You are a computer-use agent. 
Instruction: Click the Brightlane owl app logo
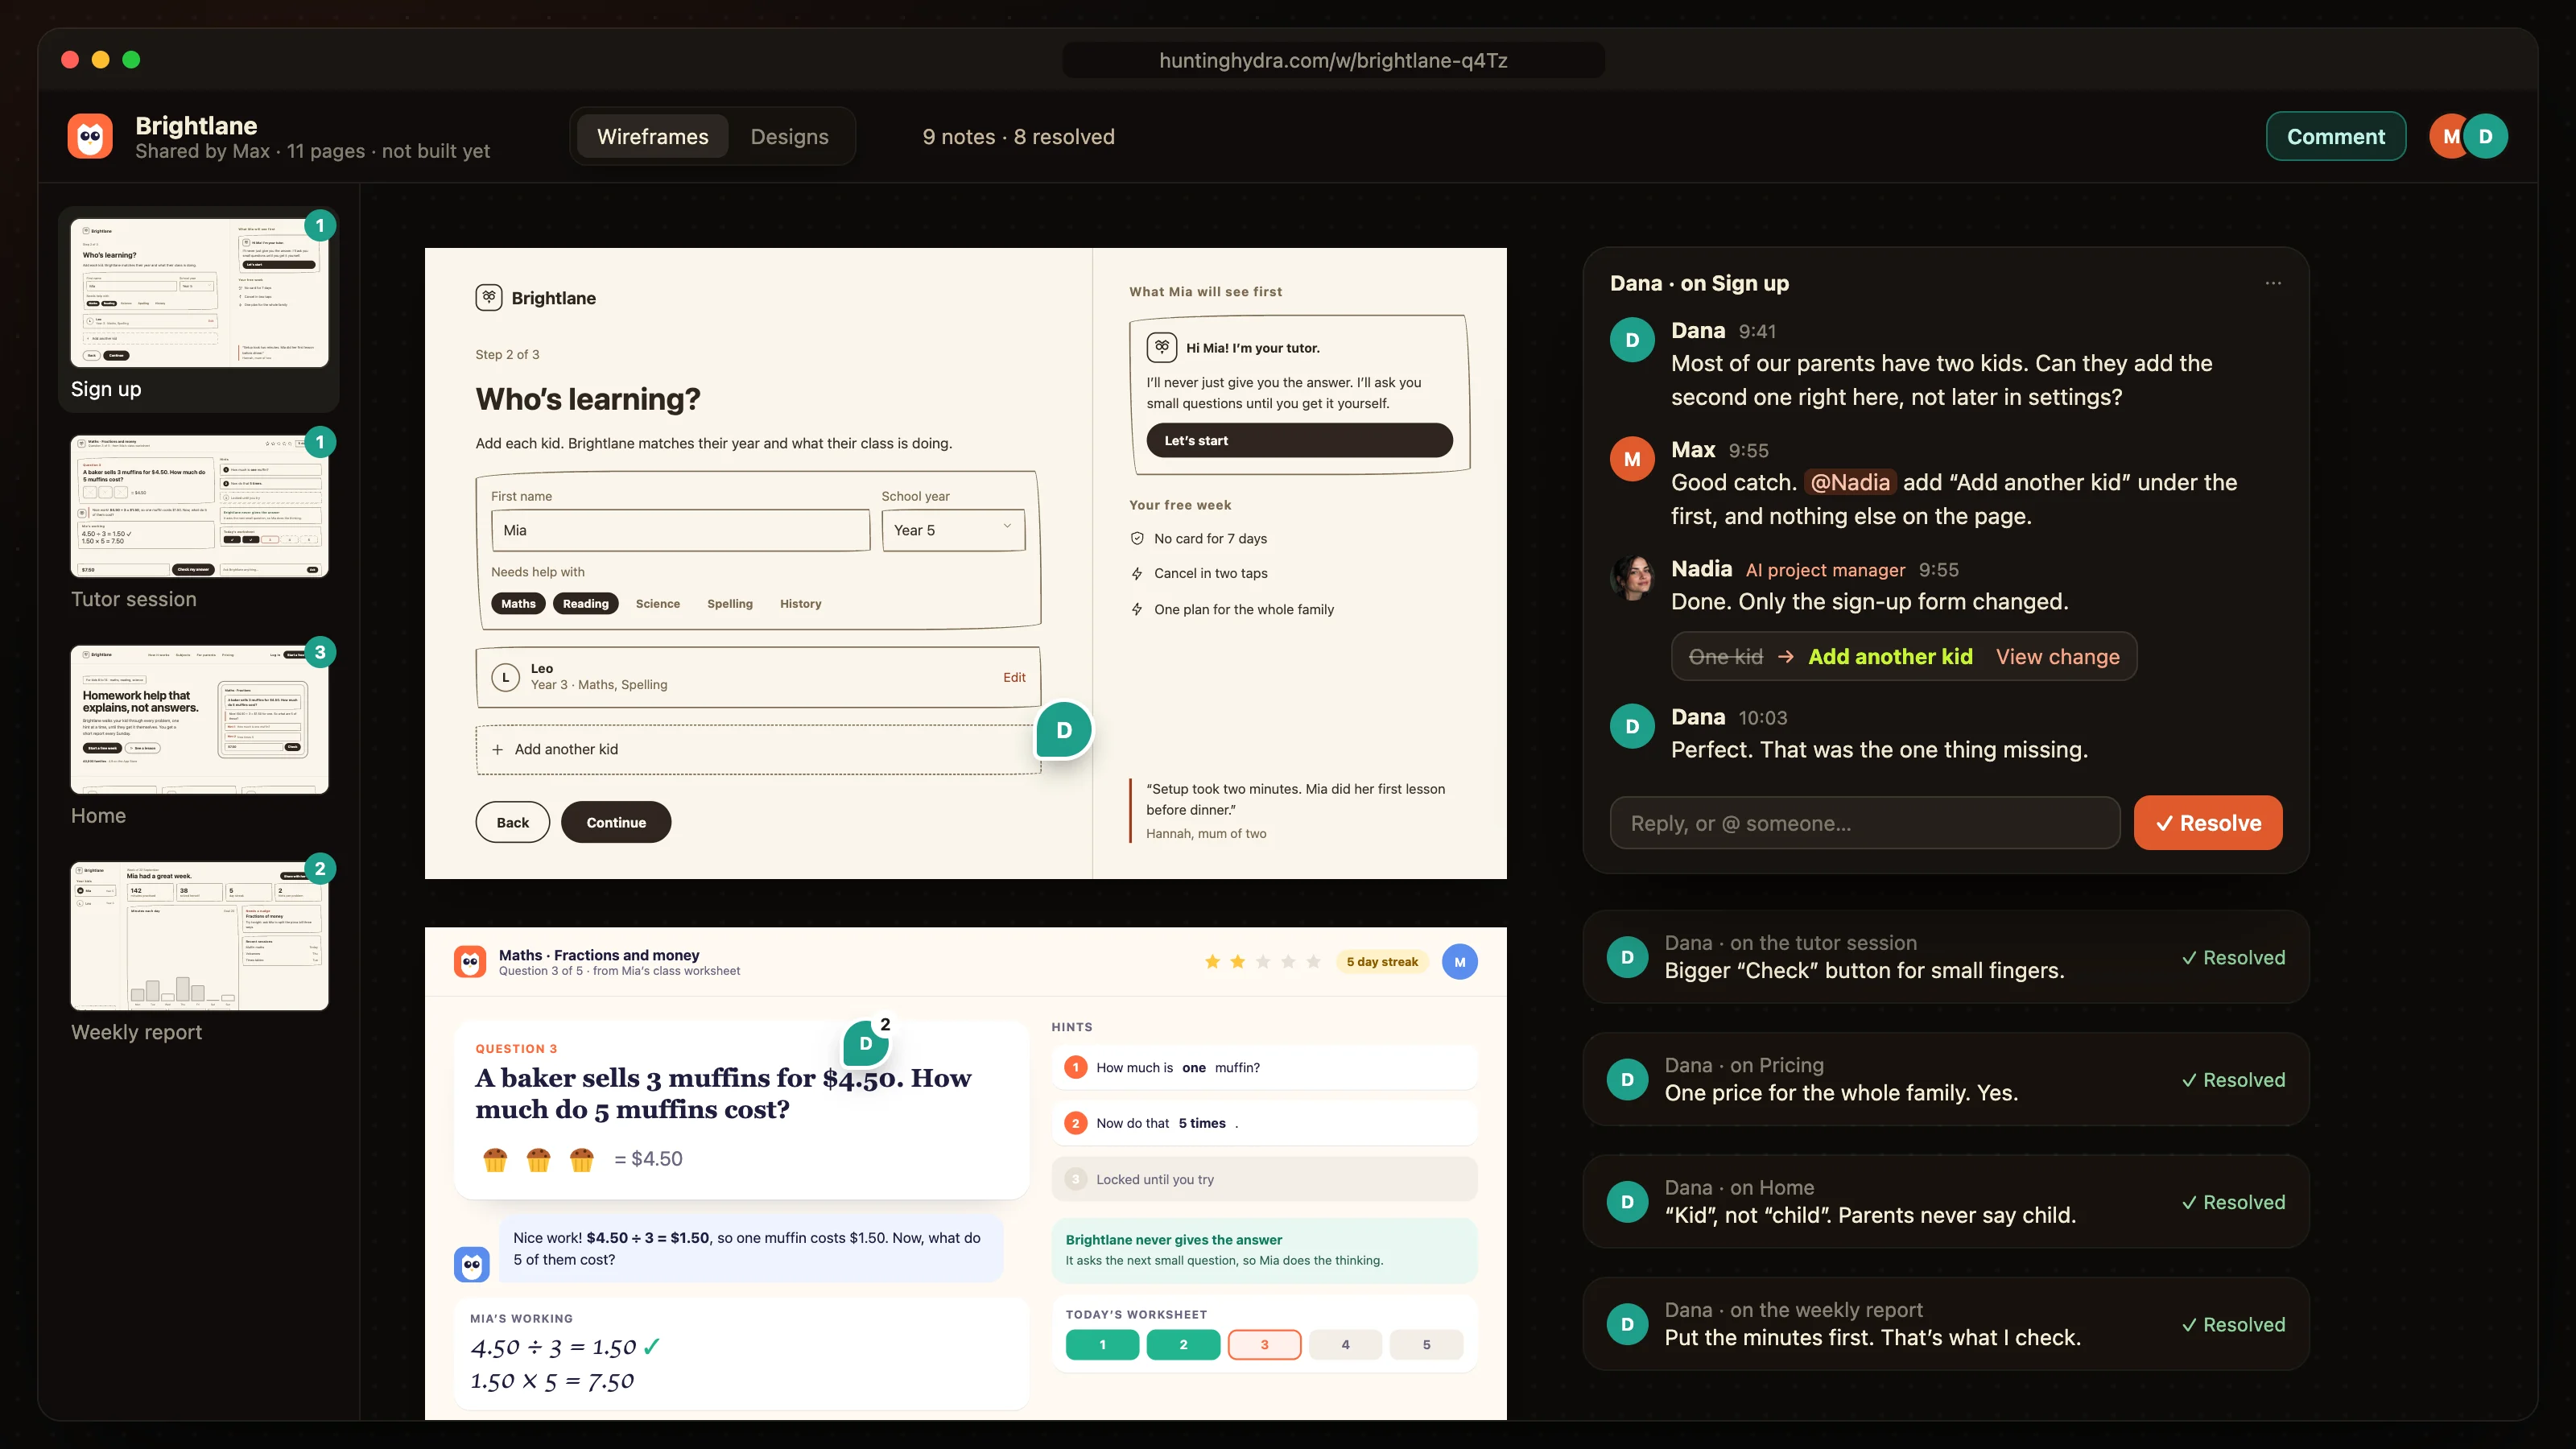tap(90, 136)
